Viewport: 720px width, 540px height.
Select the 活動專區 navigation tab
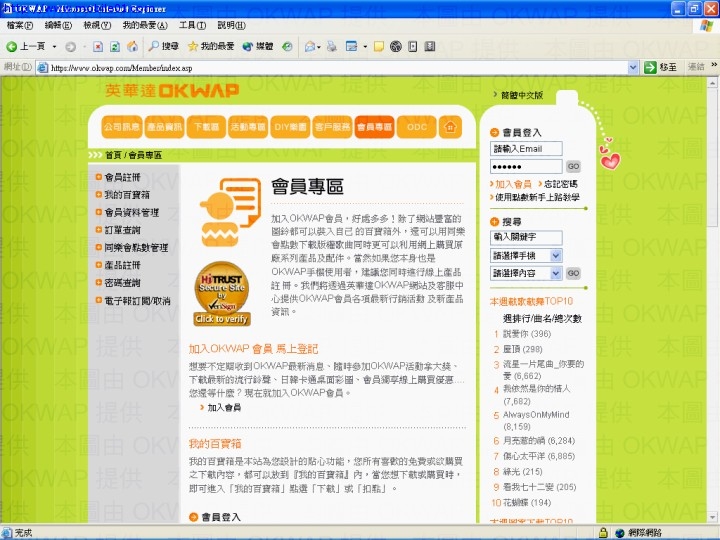(248, 127)
